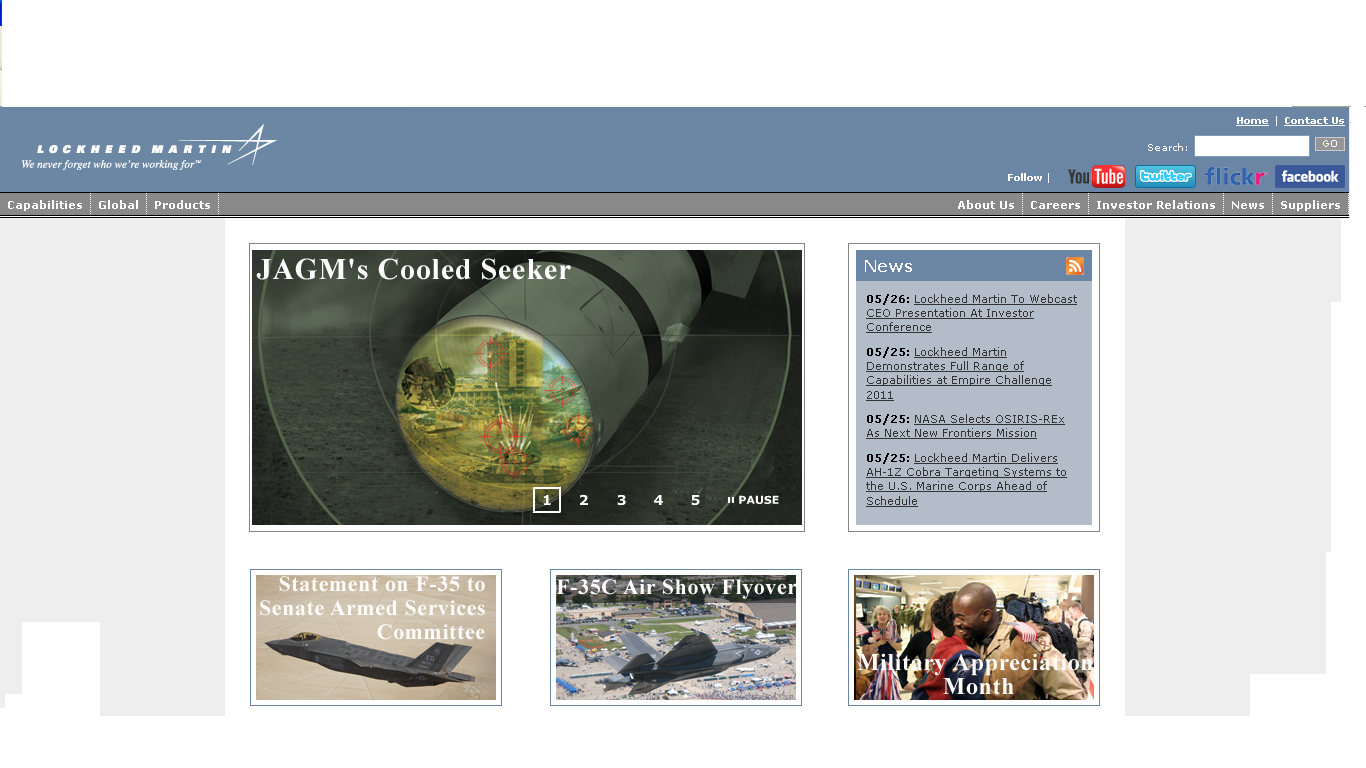Open the About Us menu

[986, 205]
